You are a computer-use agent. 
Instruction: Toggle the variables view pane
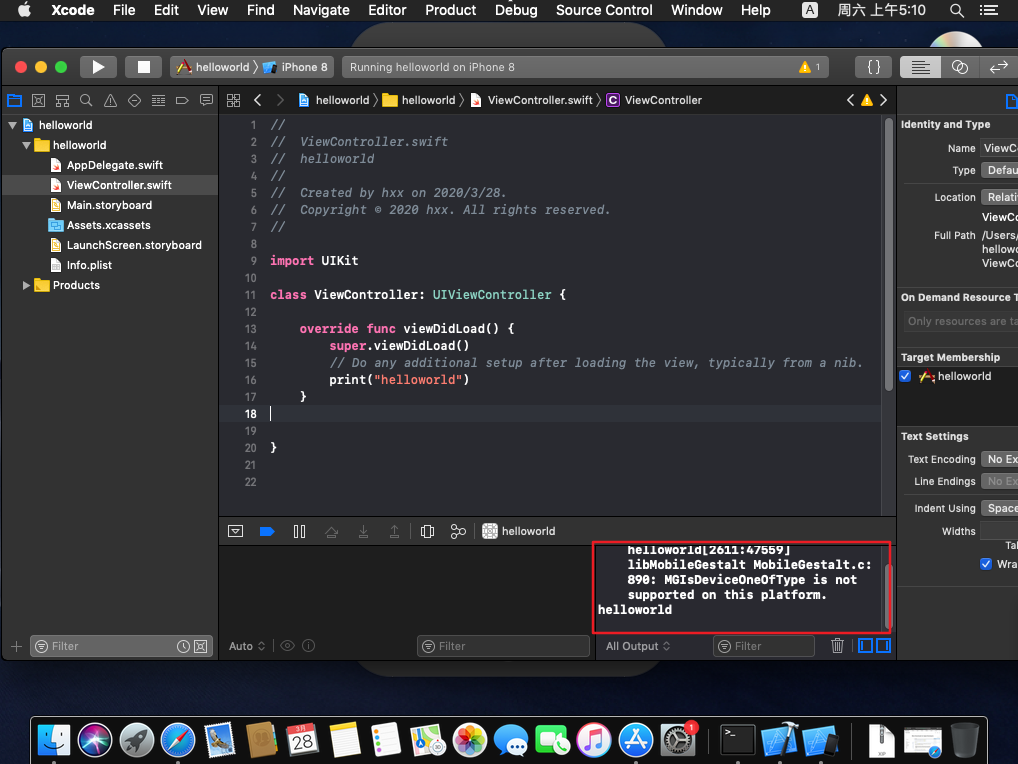865,645
